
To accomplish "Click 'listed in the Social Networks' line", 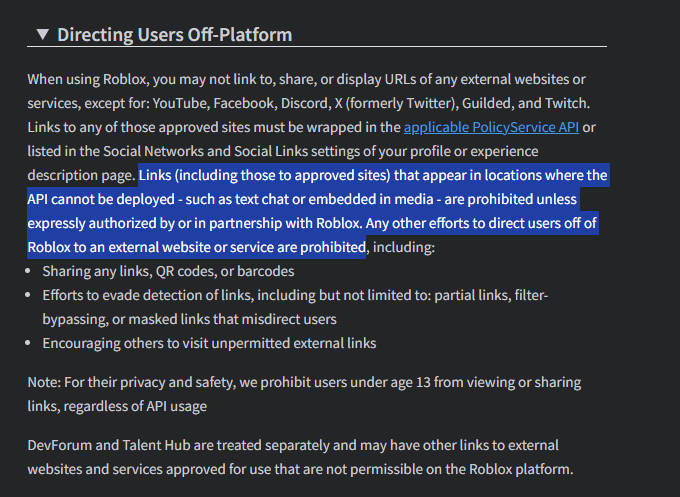I will click(283, 151).
